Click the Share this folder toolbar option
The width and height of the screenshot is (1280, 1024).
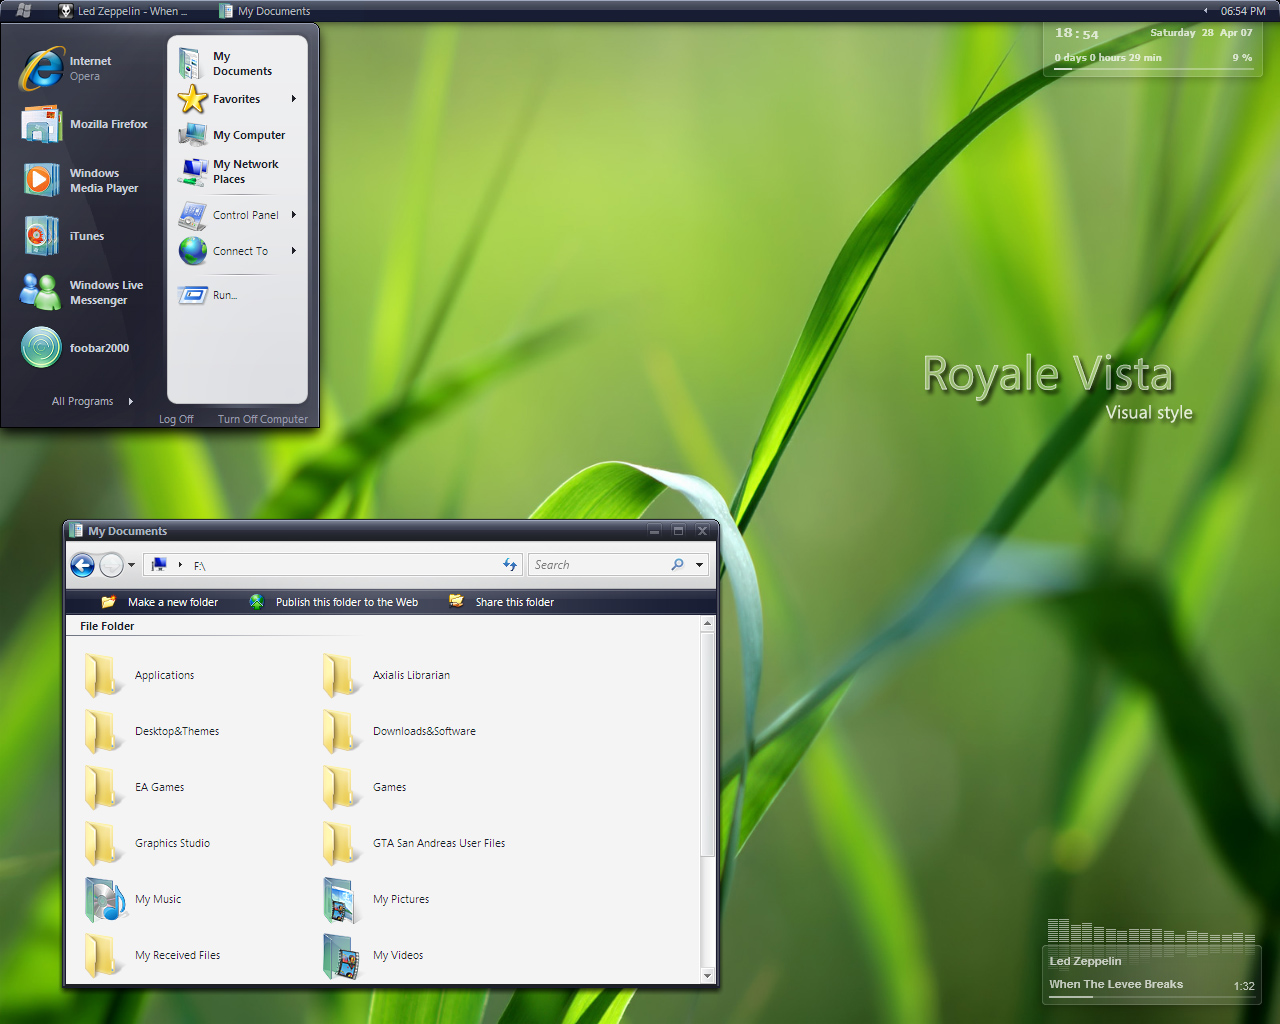513,601
